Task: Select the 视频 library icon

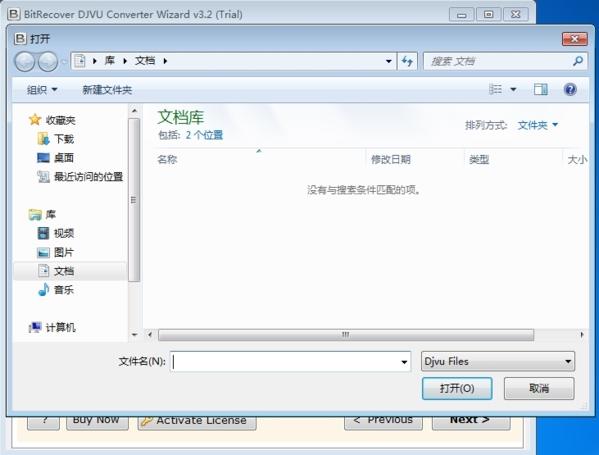Action: pos(43,233)
